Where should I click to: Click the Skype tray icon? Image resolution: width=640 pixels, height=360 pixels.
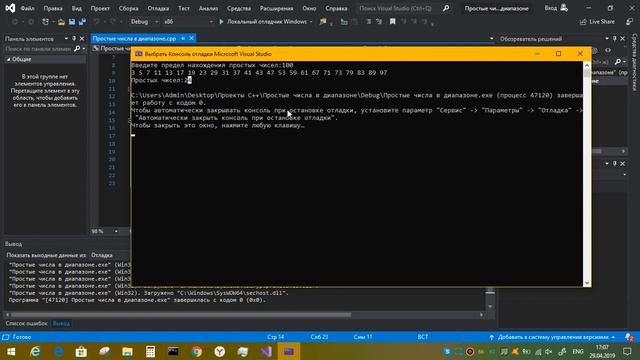447,351
